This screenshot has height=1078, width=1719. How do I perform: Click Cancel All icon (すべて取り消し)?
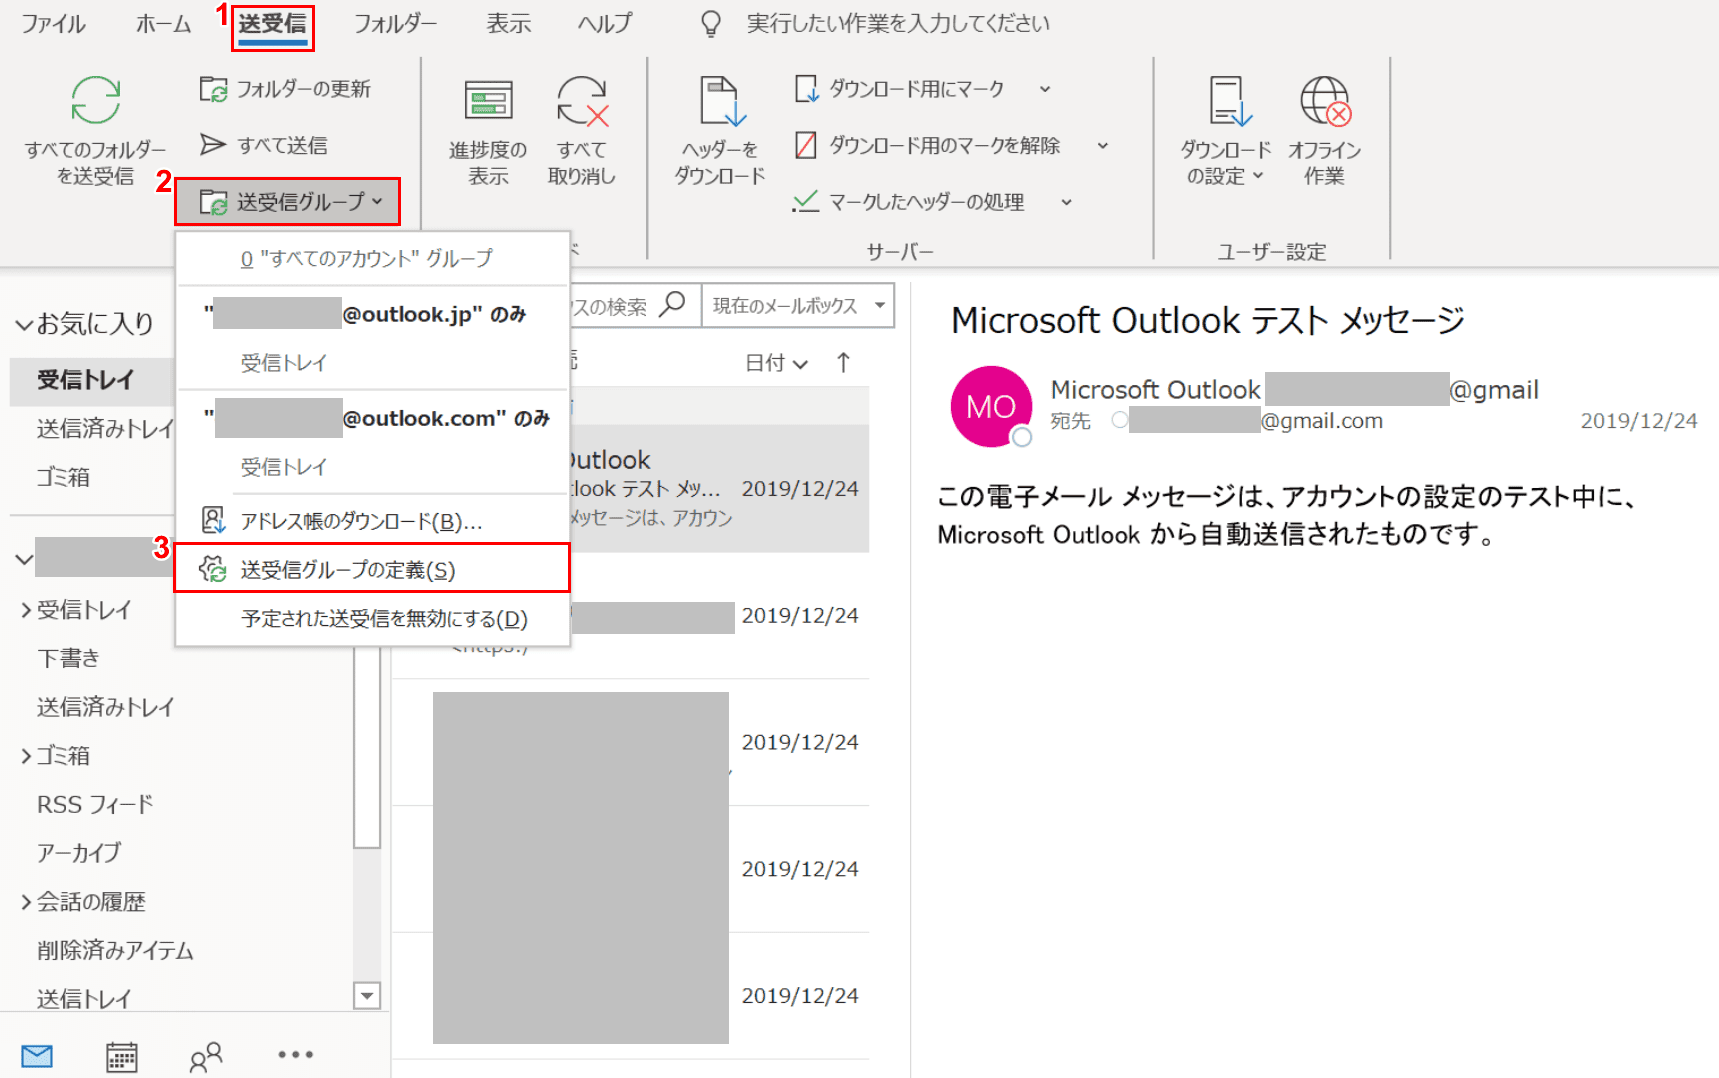(x=582, y=102)
